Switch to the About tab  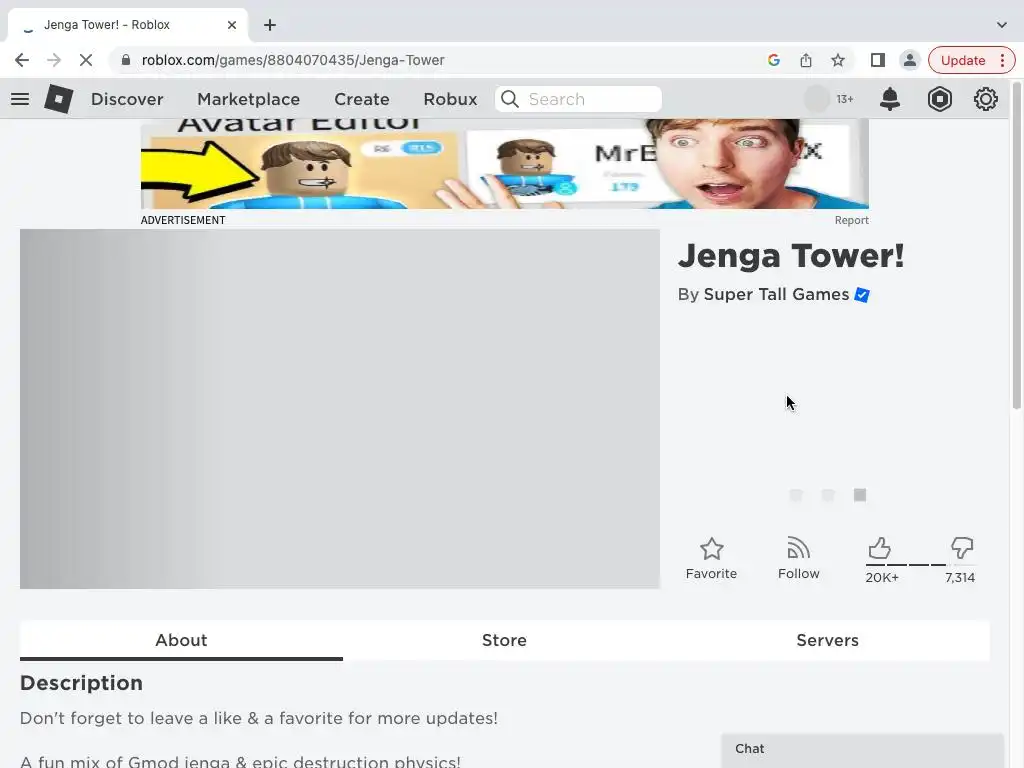(181, 640)
